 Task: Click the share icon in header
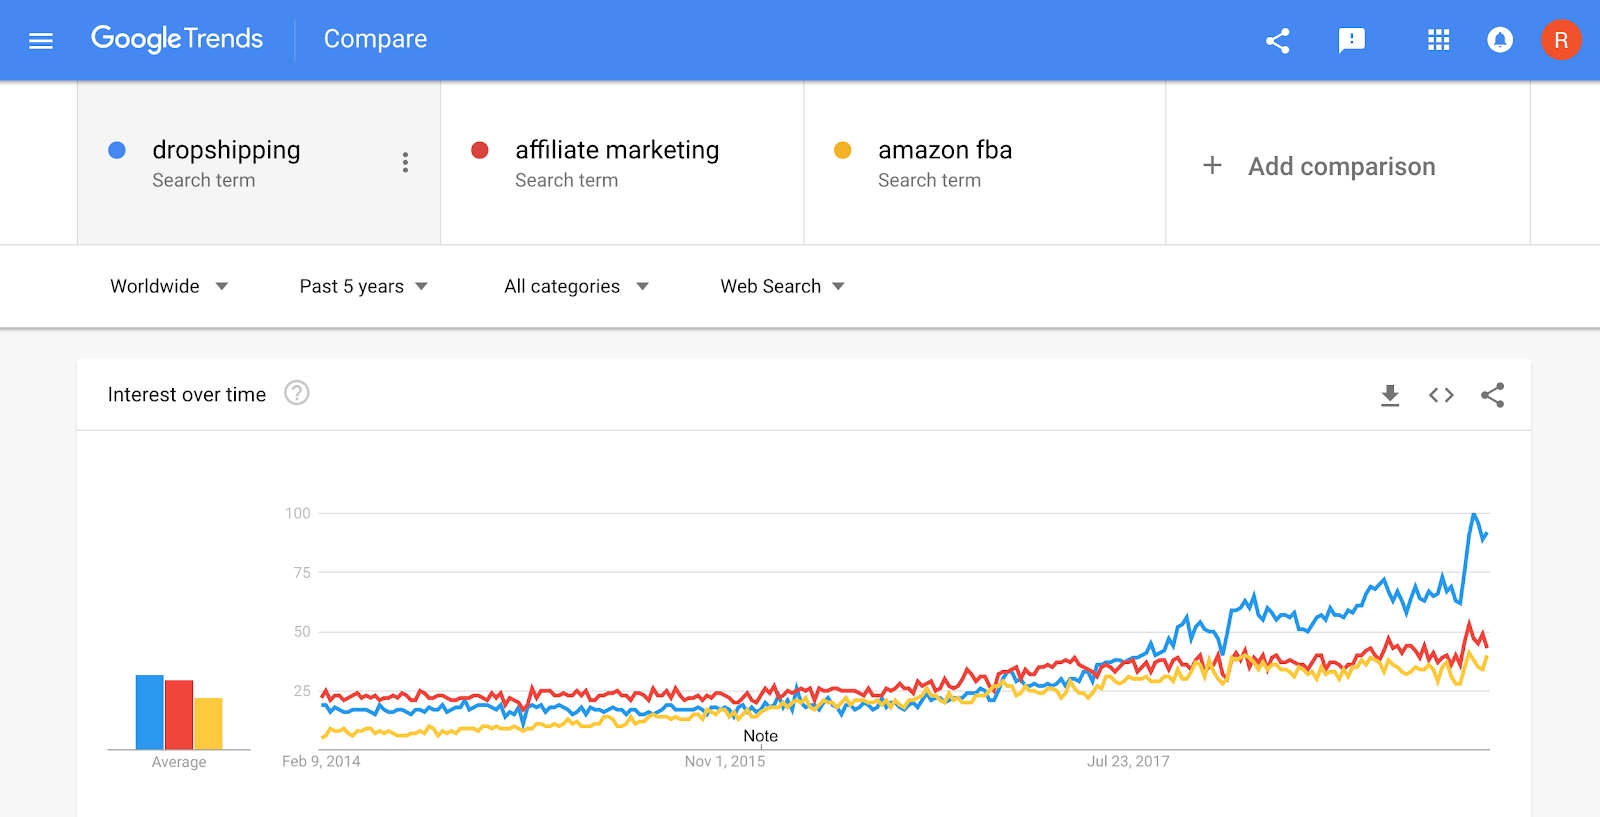tap(1277, 40)
